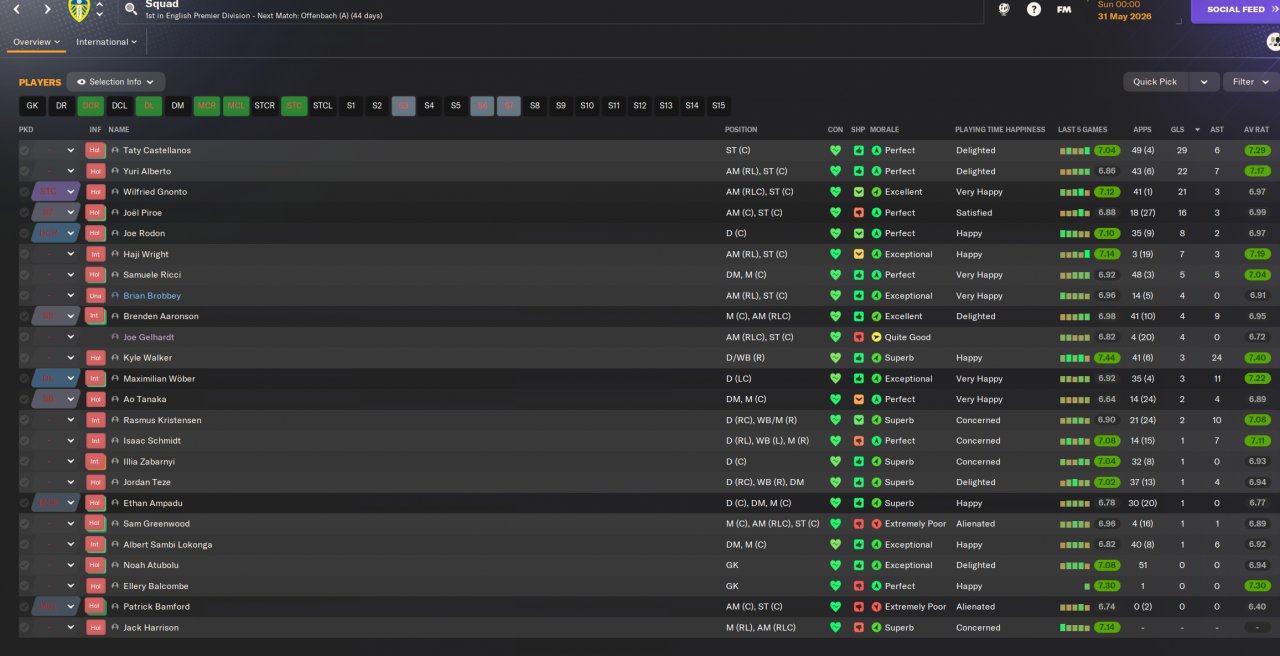Expand Quick Pick dropdown arrow
The height and width of the screenshot is (656, 1280).
(1204, 82)
